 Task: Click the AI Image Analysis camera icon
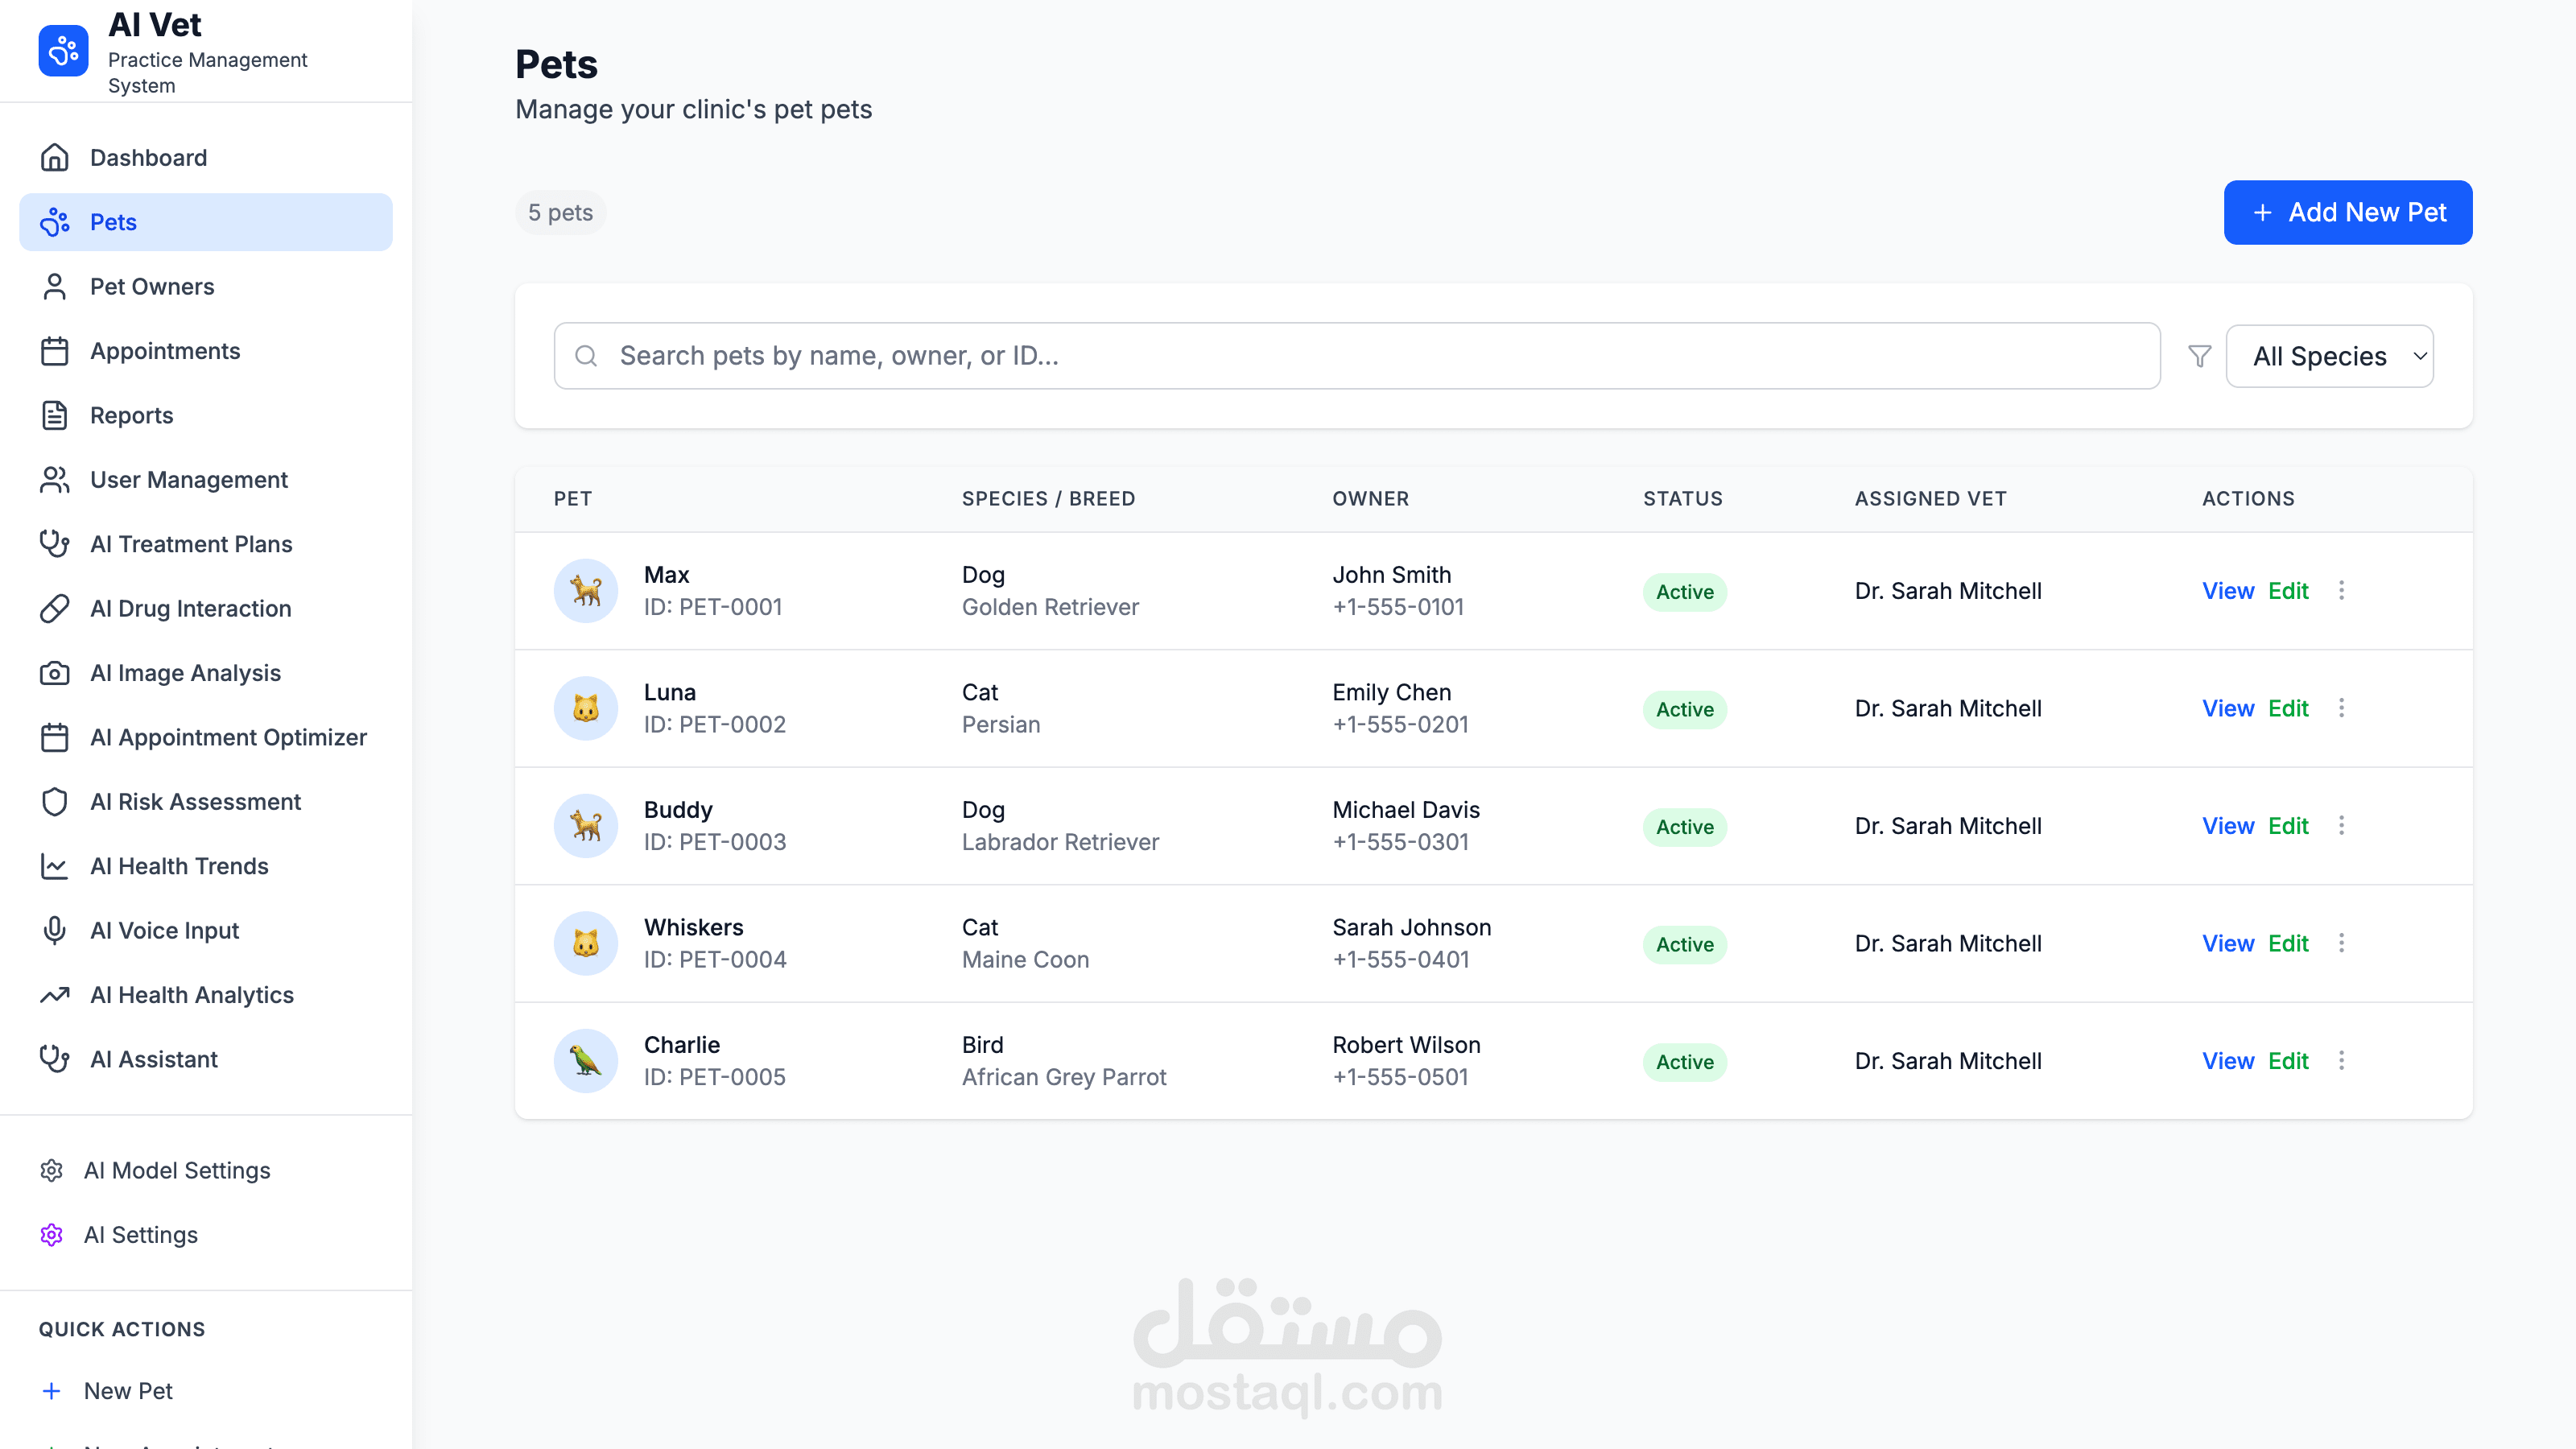[x=54, y=673]
